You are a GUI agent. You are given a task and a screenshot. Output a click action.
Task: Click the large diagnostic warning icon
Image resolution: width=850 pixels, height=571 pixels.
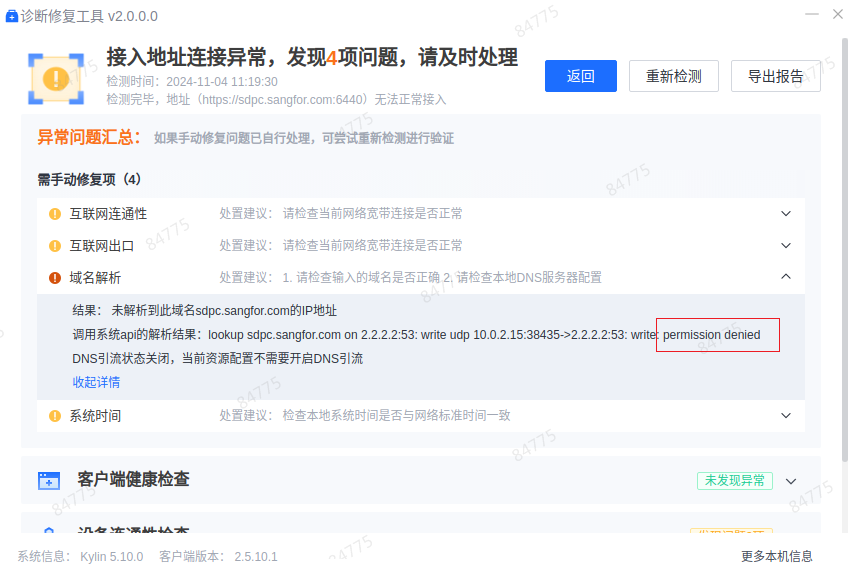pos(56,76)
